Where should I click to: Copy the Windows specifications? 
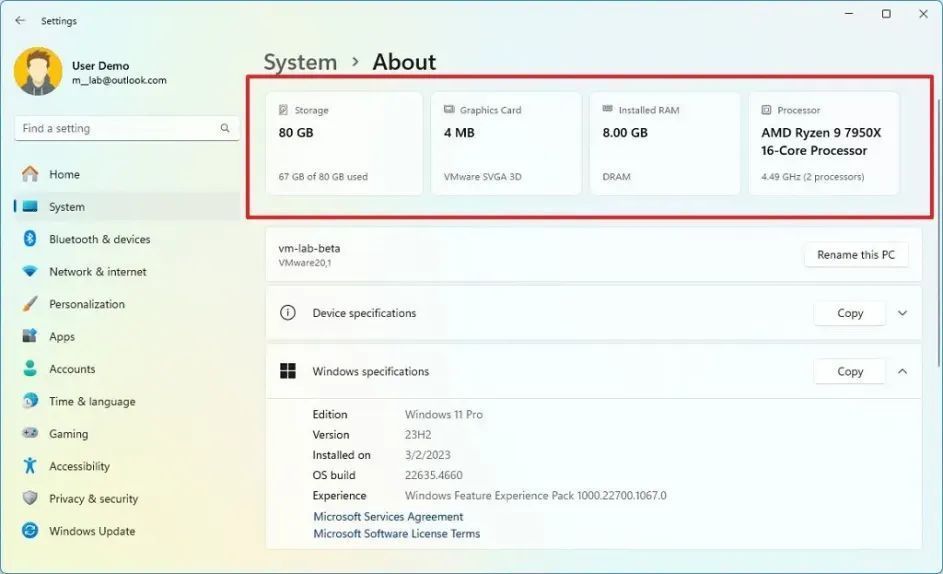850,371
